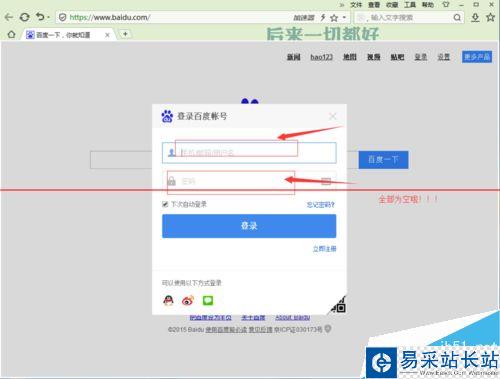
Task: Click the 关于百度 footer link
Action: [253, 318]
